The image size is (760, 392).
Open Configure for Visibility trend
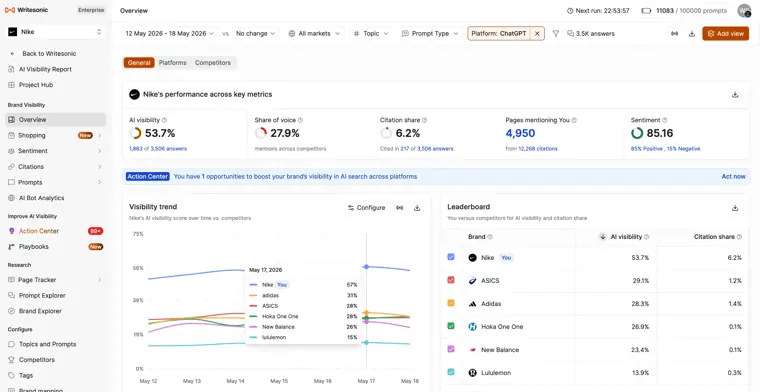tap(366, 208)
